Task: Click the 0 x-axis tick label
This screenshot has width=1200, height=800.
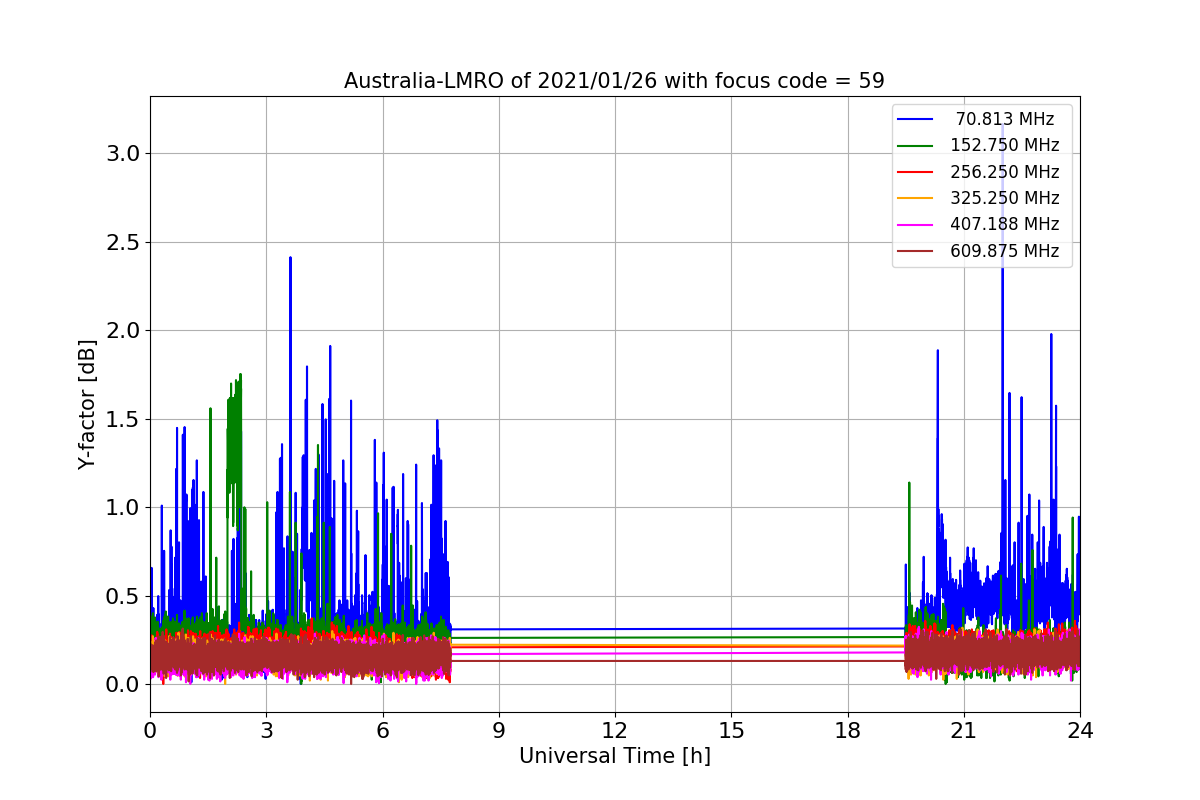Action: 150,730
